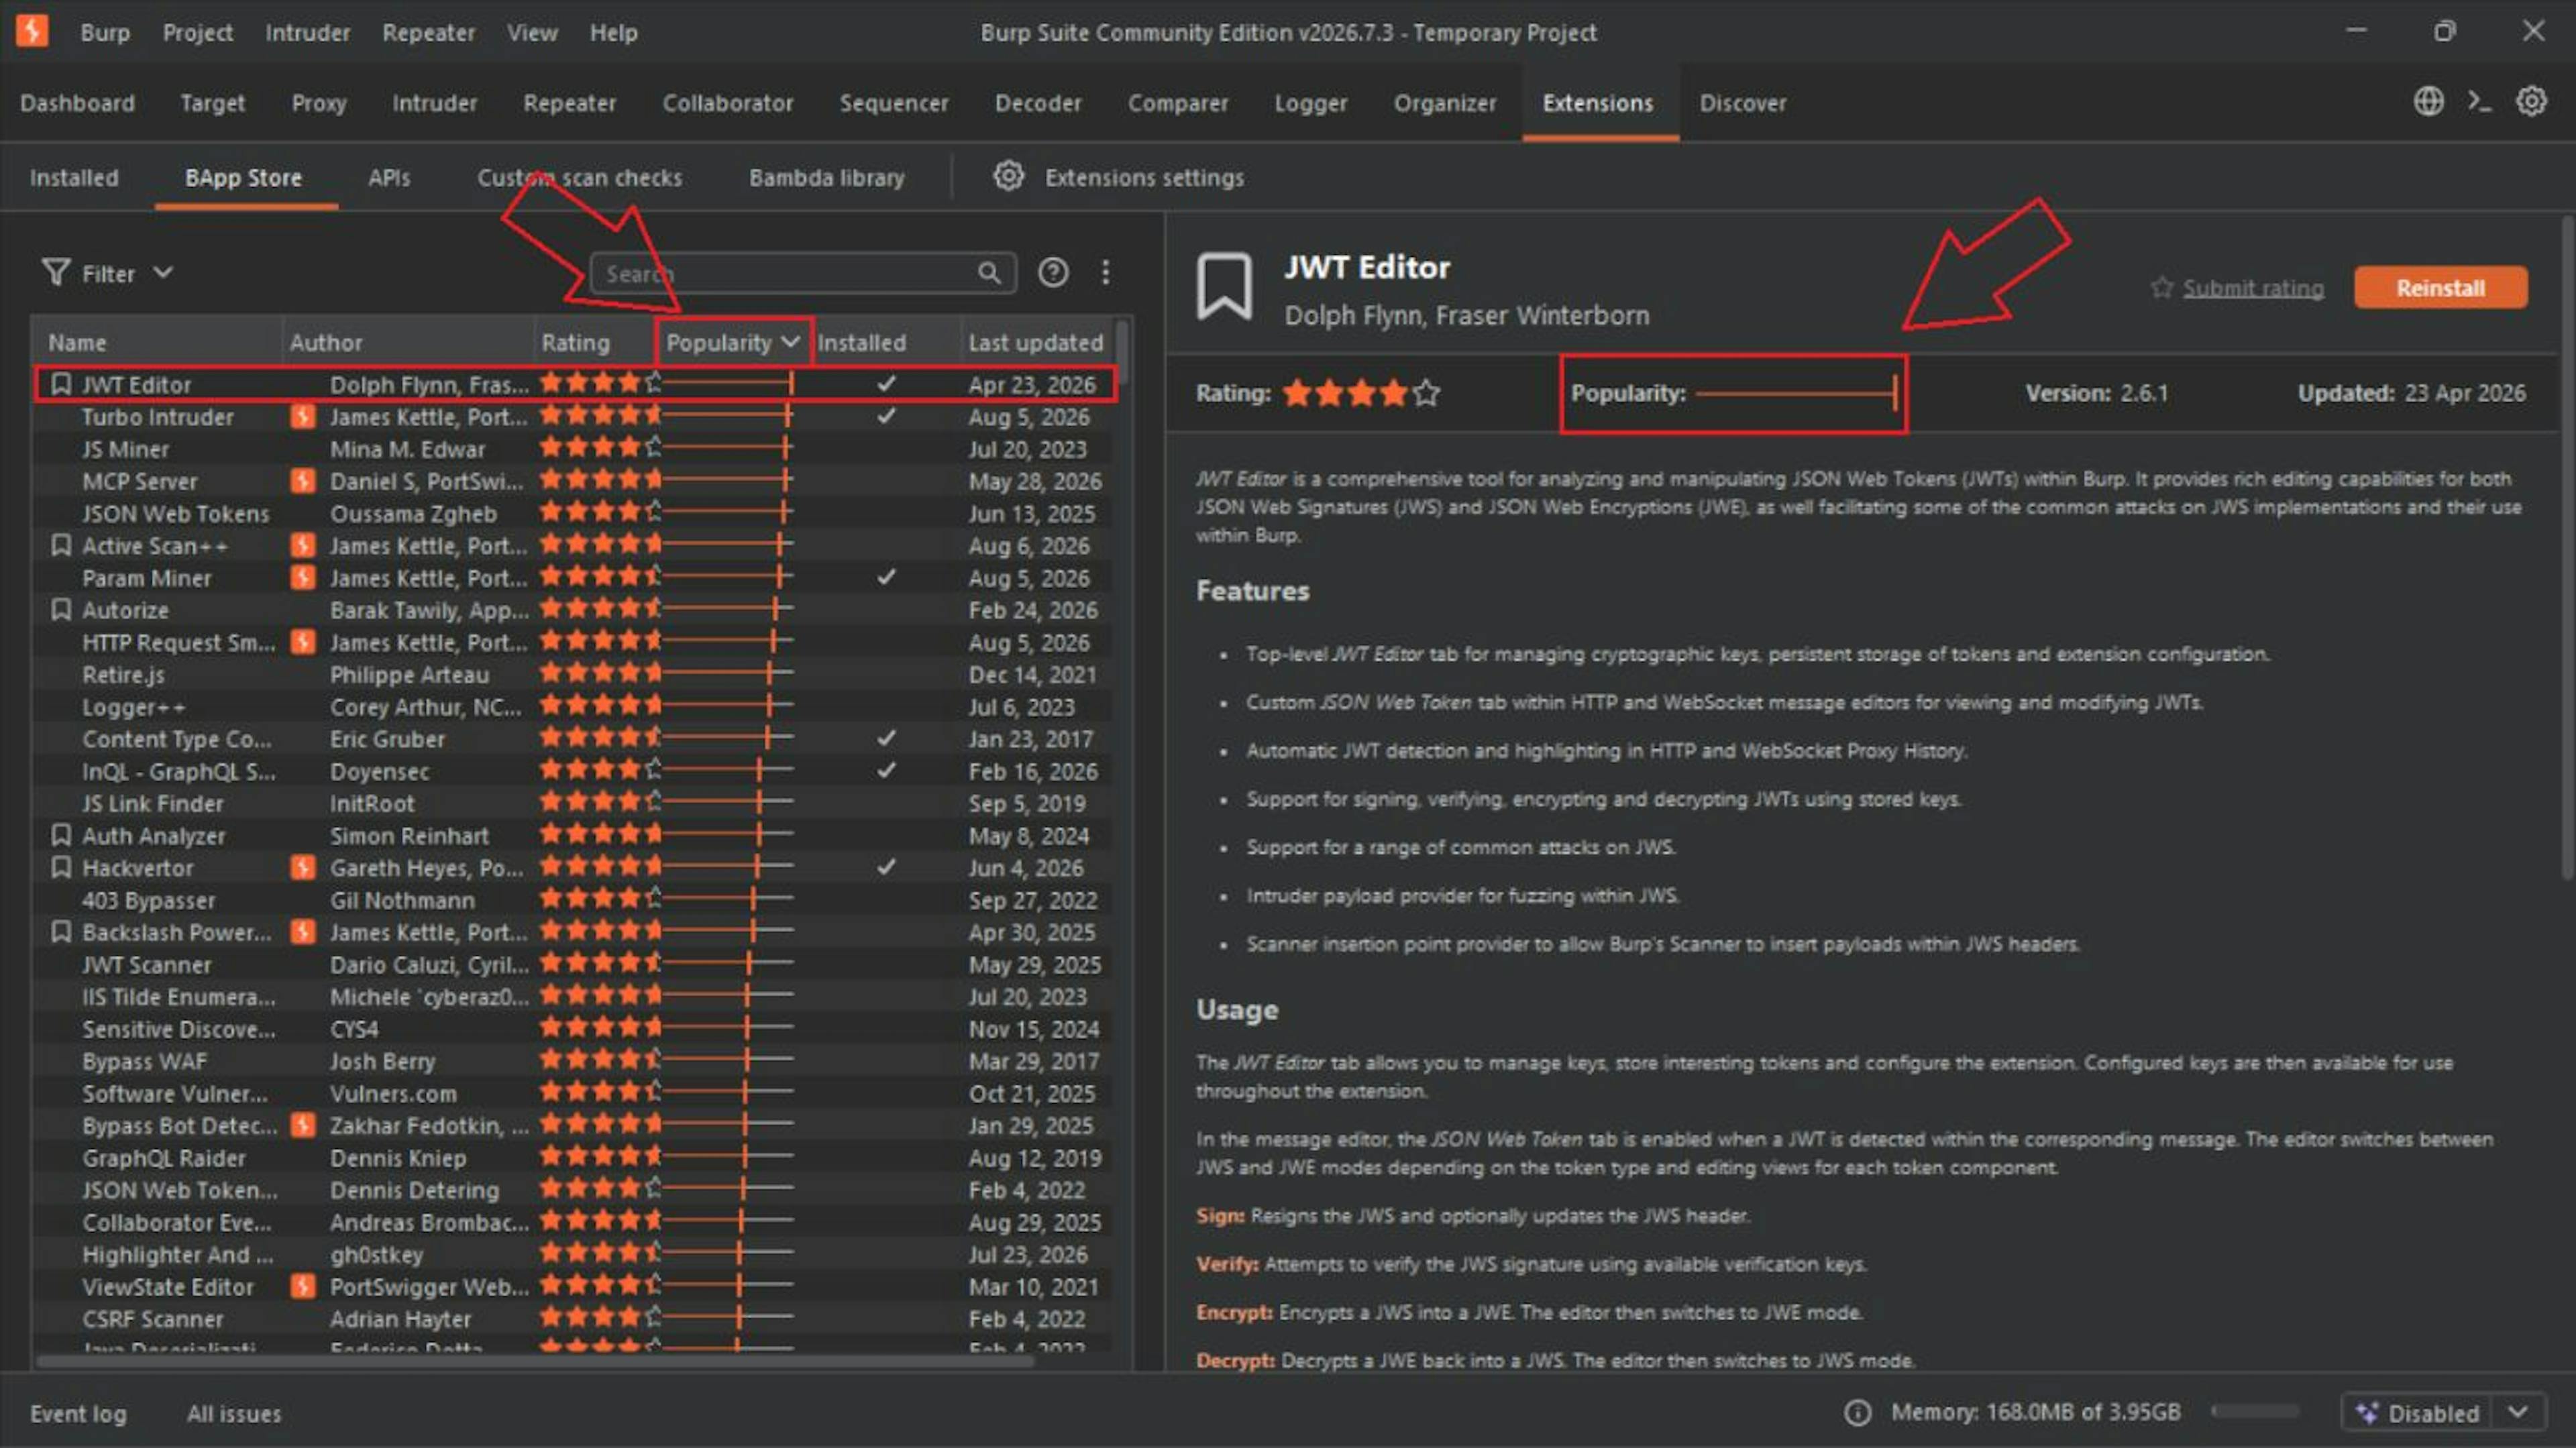The image size is (2576, 1448).
Task: Click the PortSwigger badge on Turbo Intruder row
Action: click(303, 416)
